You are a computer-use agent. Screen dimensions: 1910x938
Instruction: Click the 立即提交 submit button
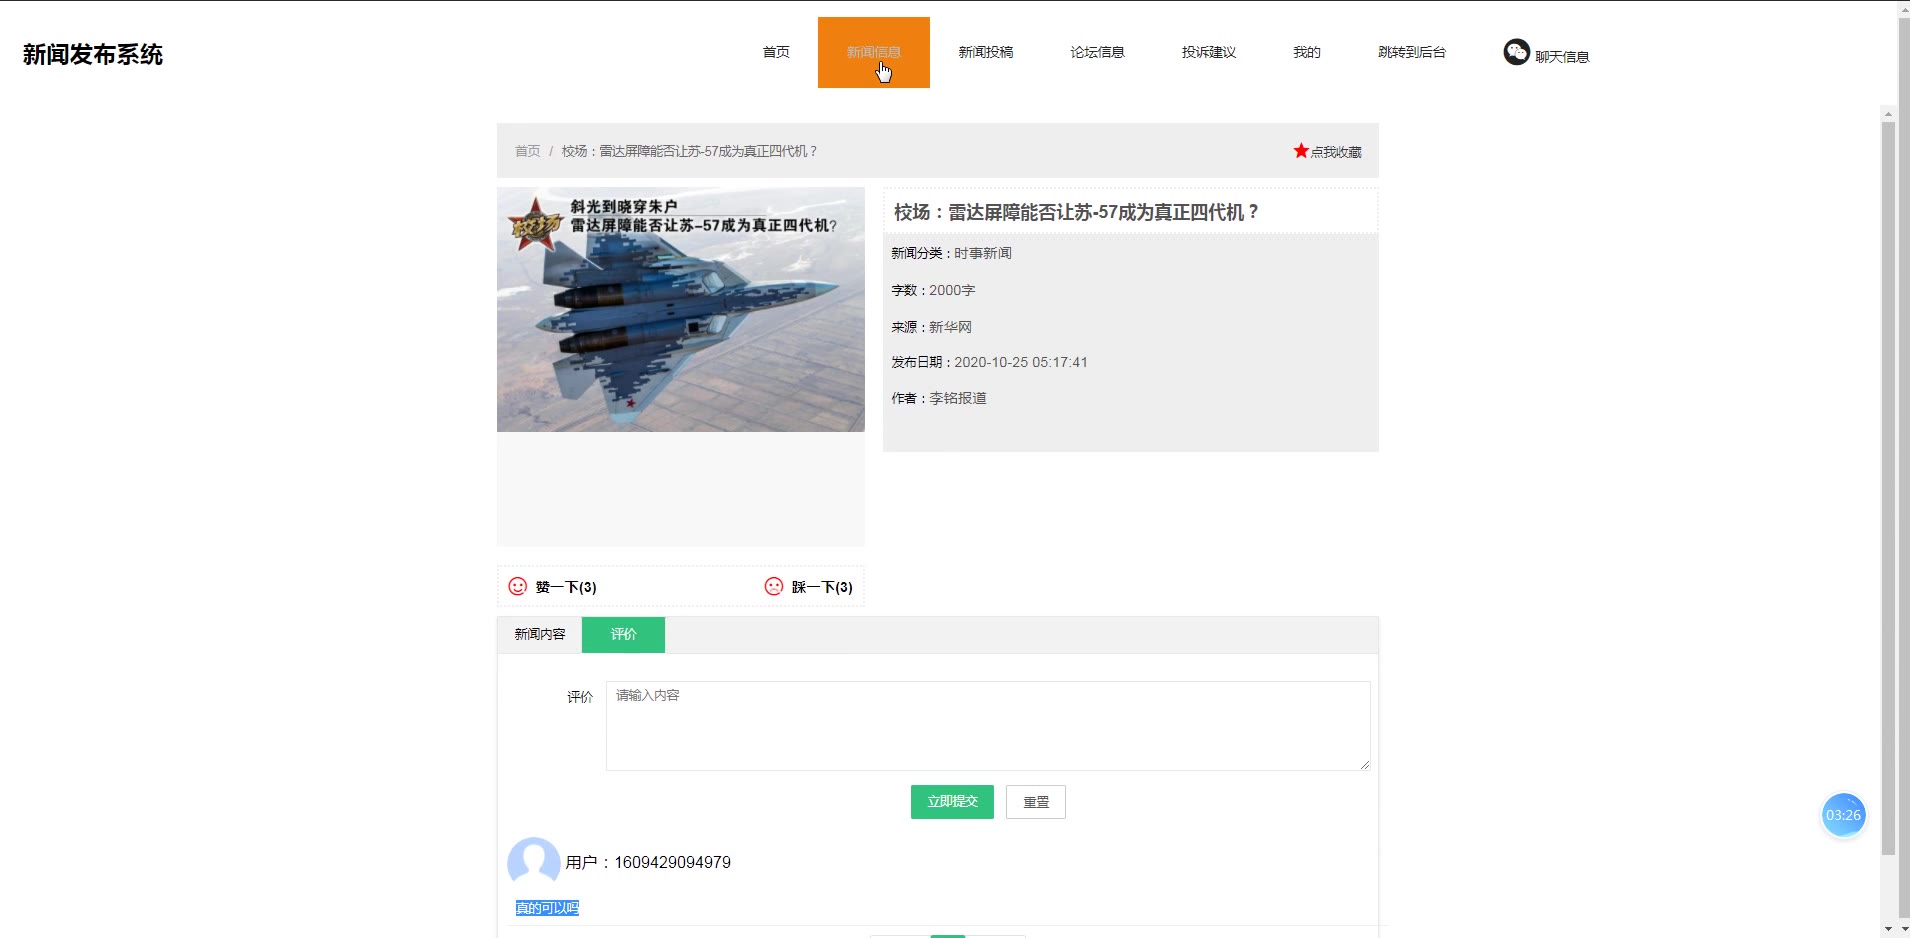952,802
